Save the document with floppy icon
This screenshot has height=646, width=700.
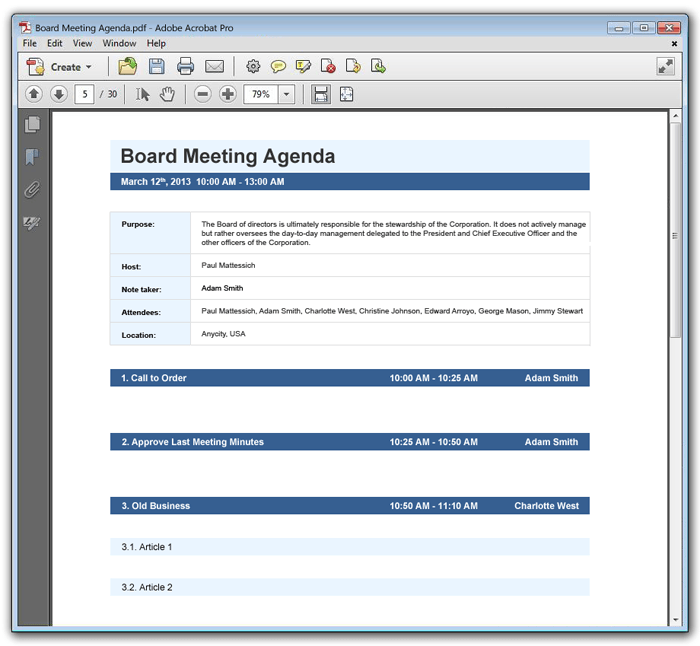click(157, 67)
